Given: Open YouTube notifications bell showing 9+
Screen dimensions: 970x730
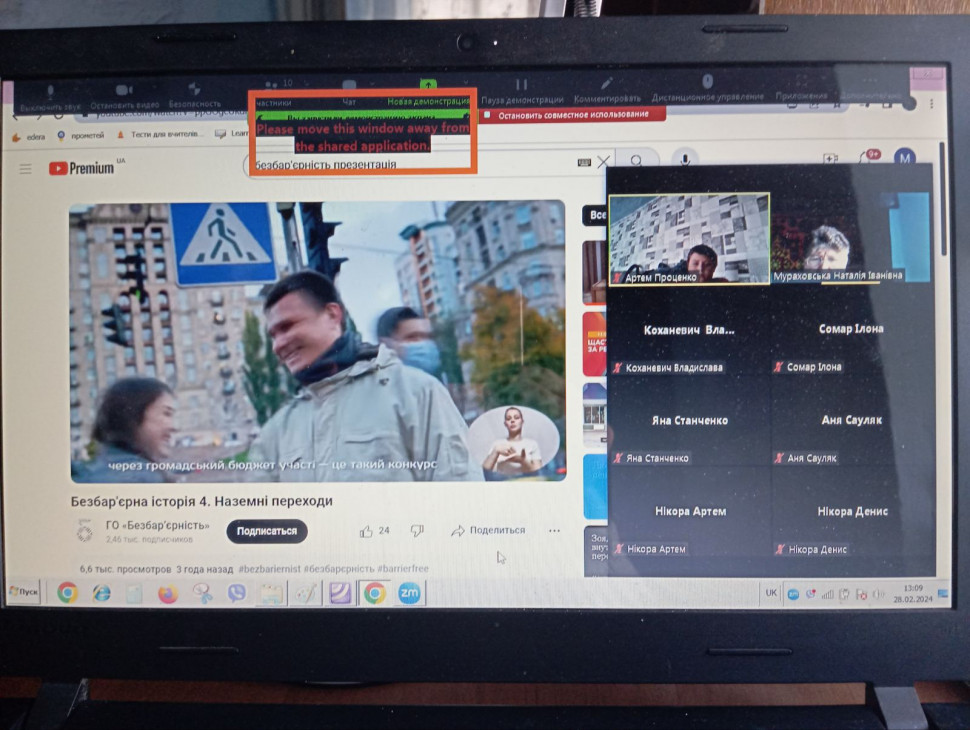Looking at the screenshot, I should 869,157.
